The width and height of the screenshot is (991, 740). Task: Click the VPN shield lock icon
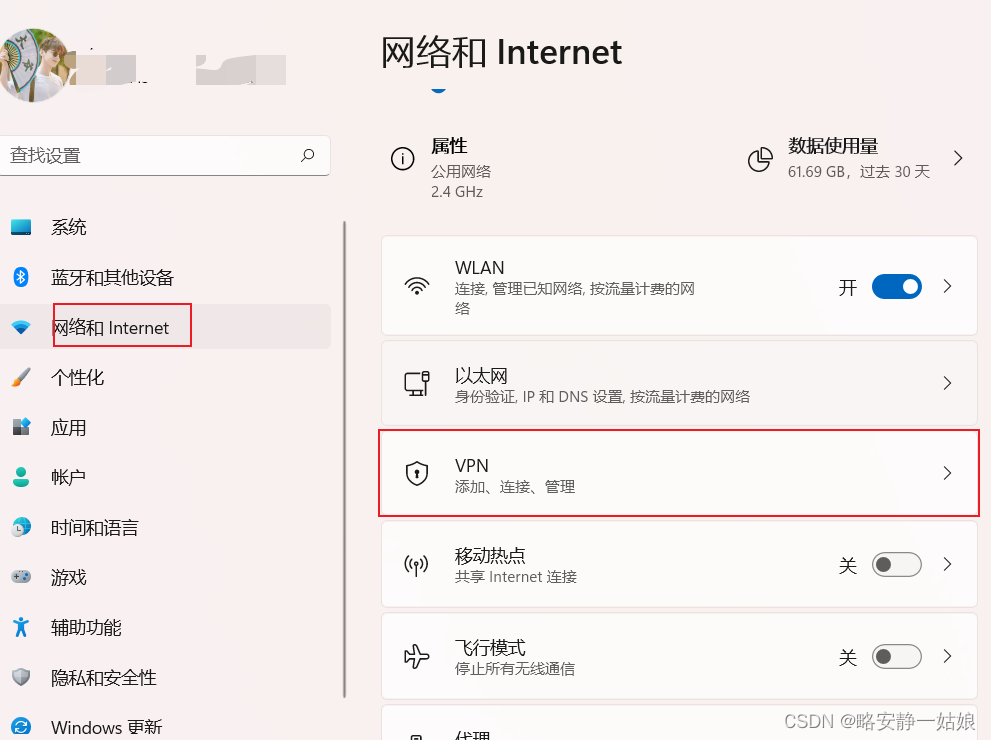[x=416, y=473]
